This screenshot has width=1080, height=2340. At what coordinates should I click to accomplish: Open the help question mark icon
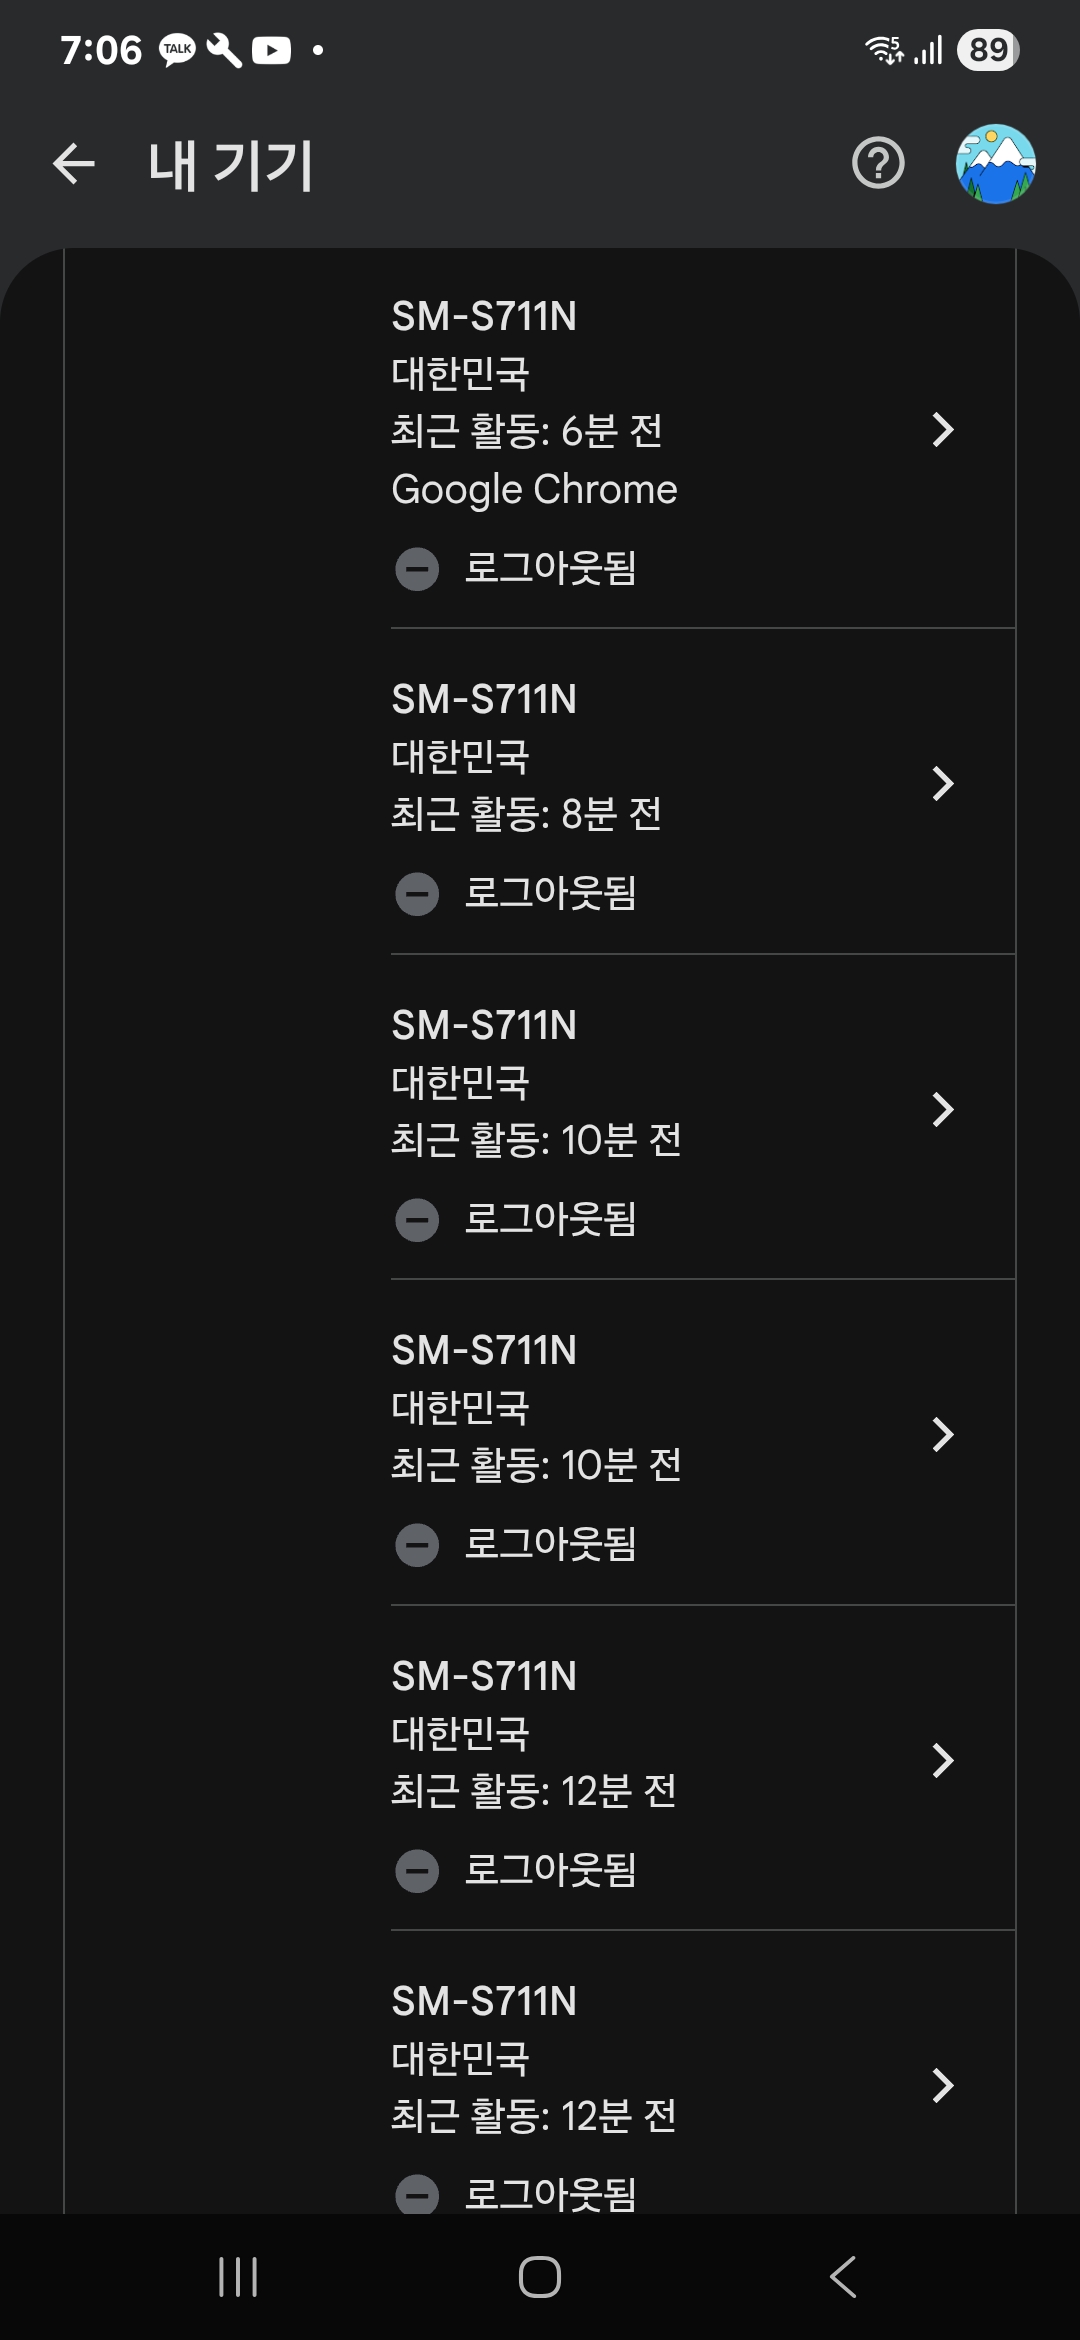878,164
